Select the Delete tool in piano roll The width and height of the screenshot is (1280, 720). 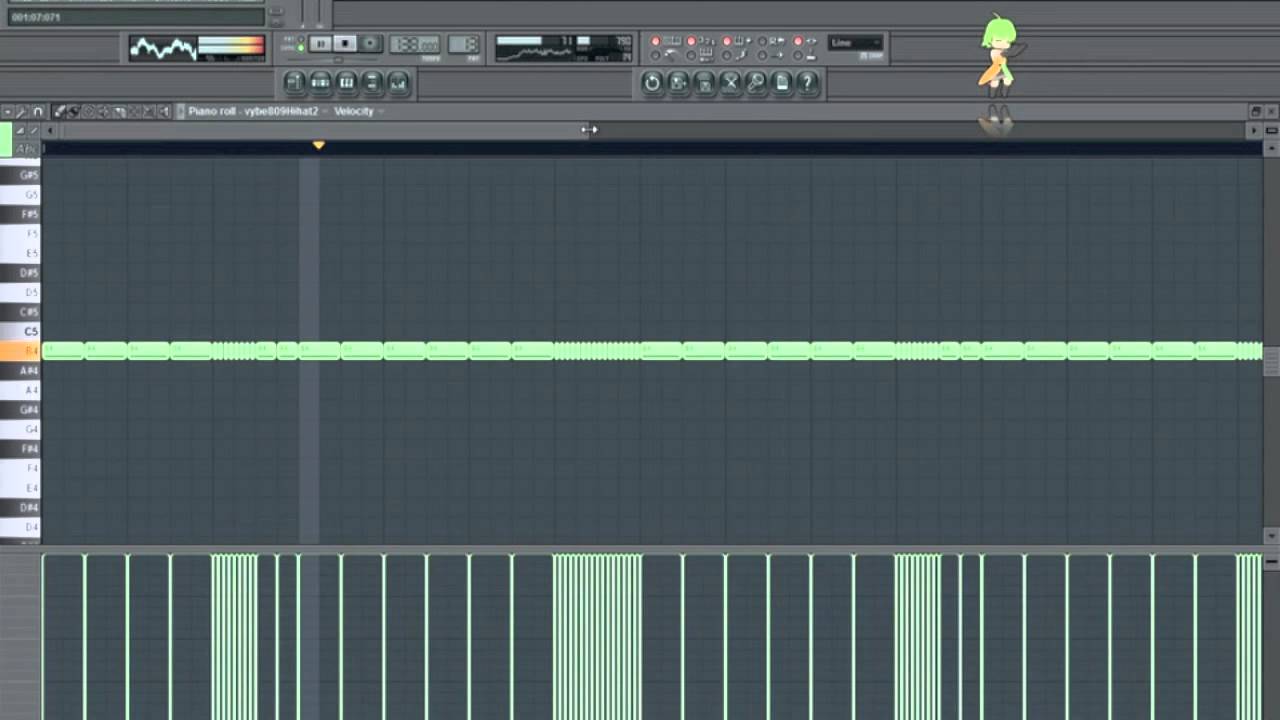pos(88,111)
